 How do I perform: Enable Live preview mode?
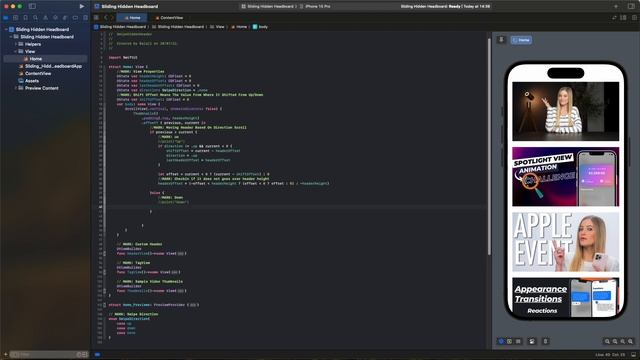coord(501,341)
